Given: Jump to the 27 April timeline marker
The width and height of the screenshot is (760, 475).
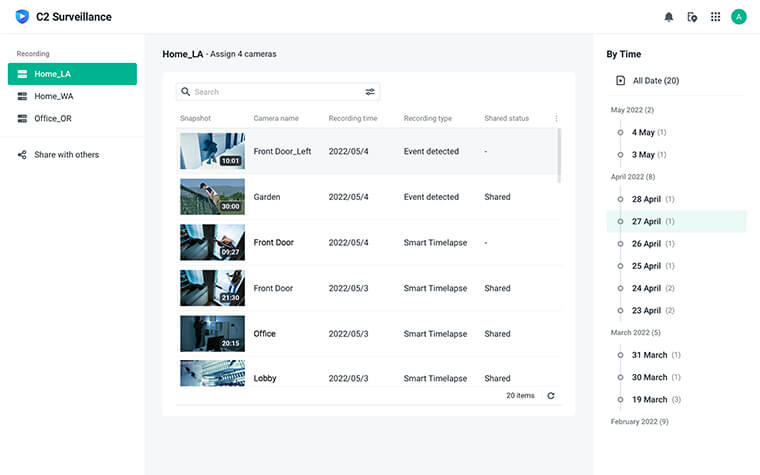Looking at the screenshot, I should (x=620, y=222).
